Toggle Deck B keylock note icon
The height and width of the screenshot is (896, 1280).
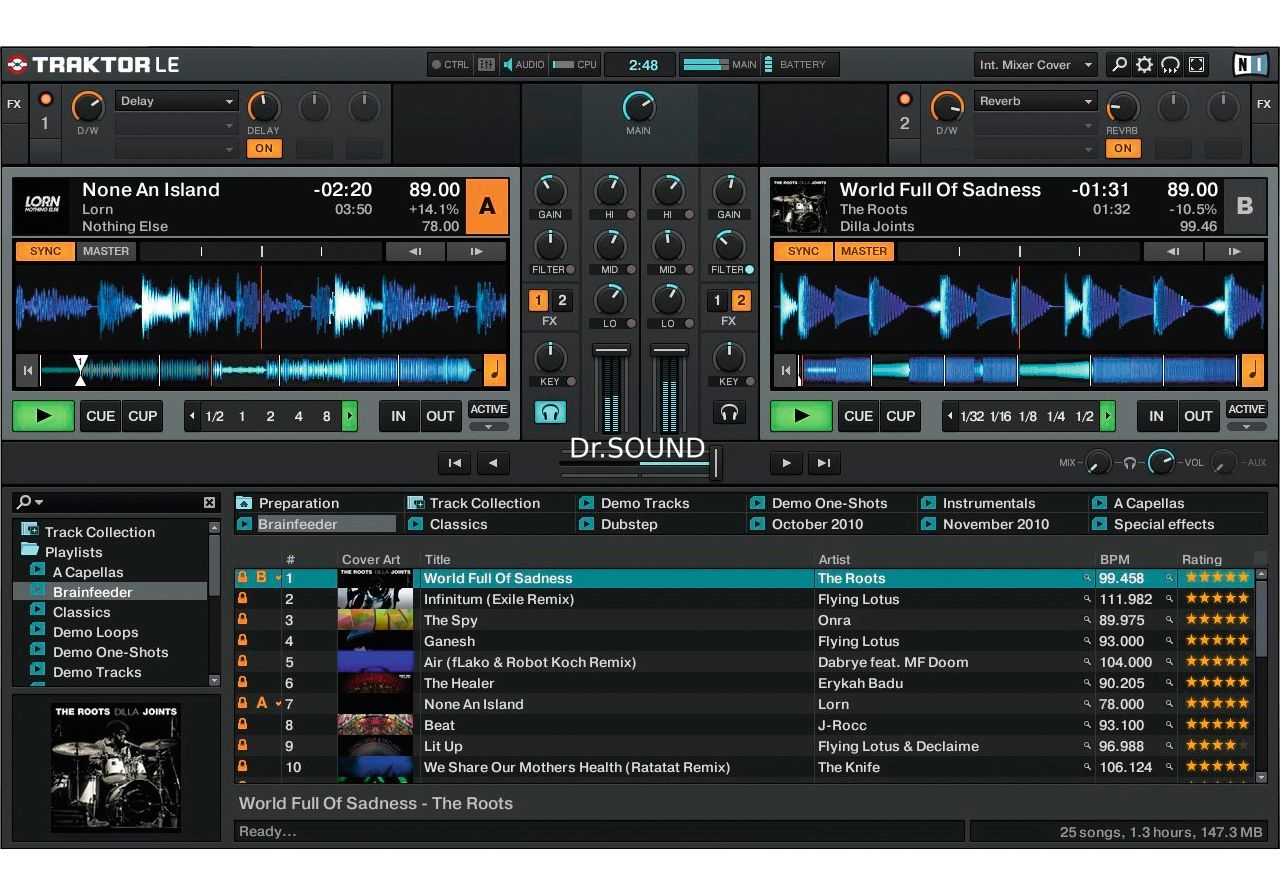click(1253, 370)
